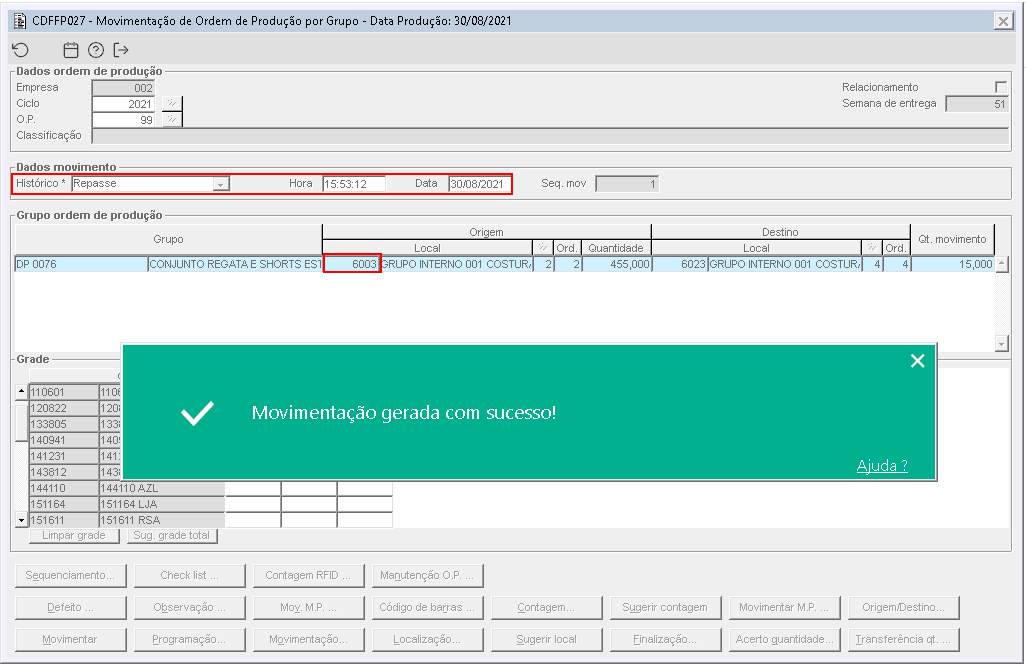This screenshot has width=1026, height=665.
Task: Click the lookup icon next to Ciclo
Action: (x=171, y=103)
